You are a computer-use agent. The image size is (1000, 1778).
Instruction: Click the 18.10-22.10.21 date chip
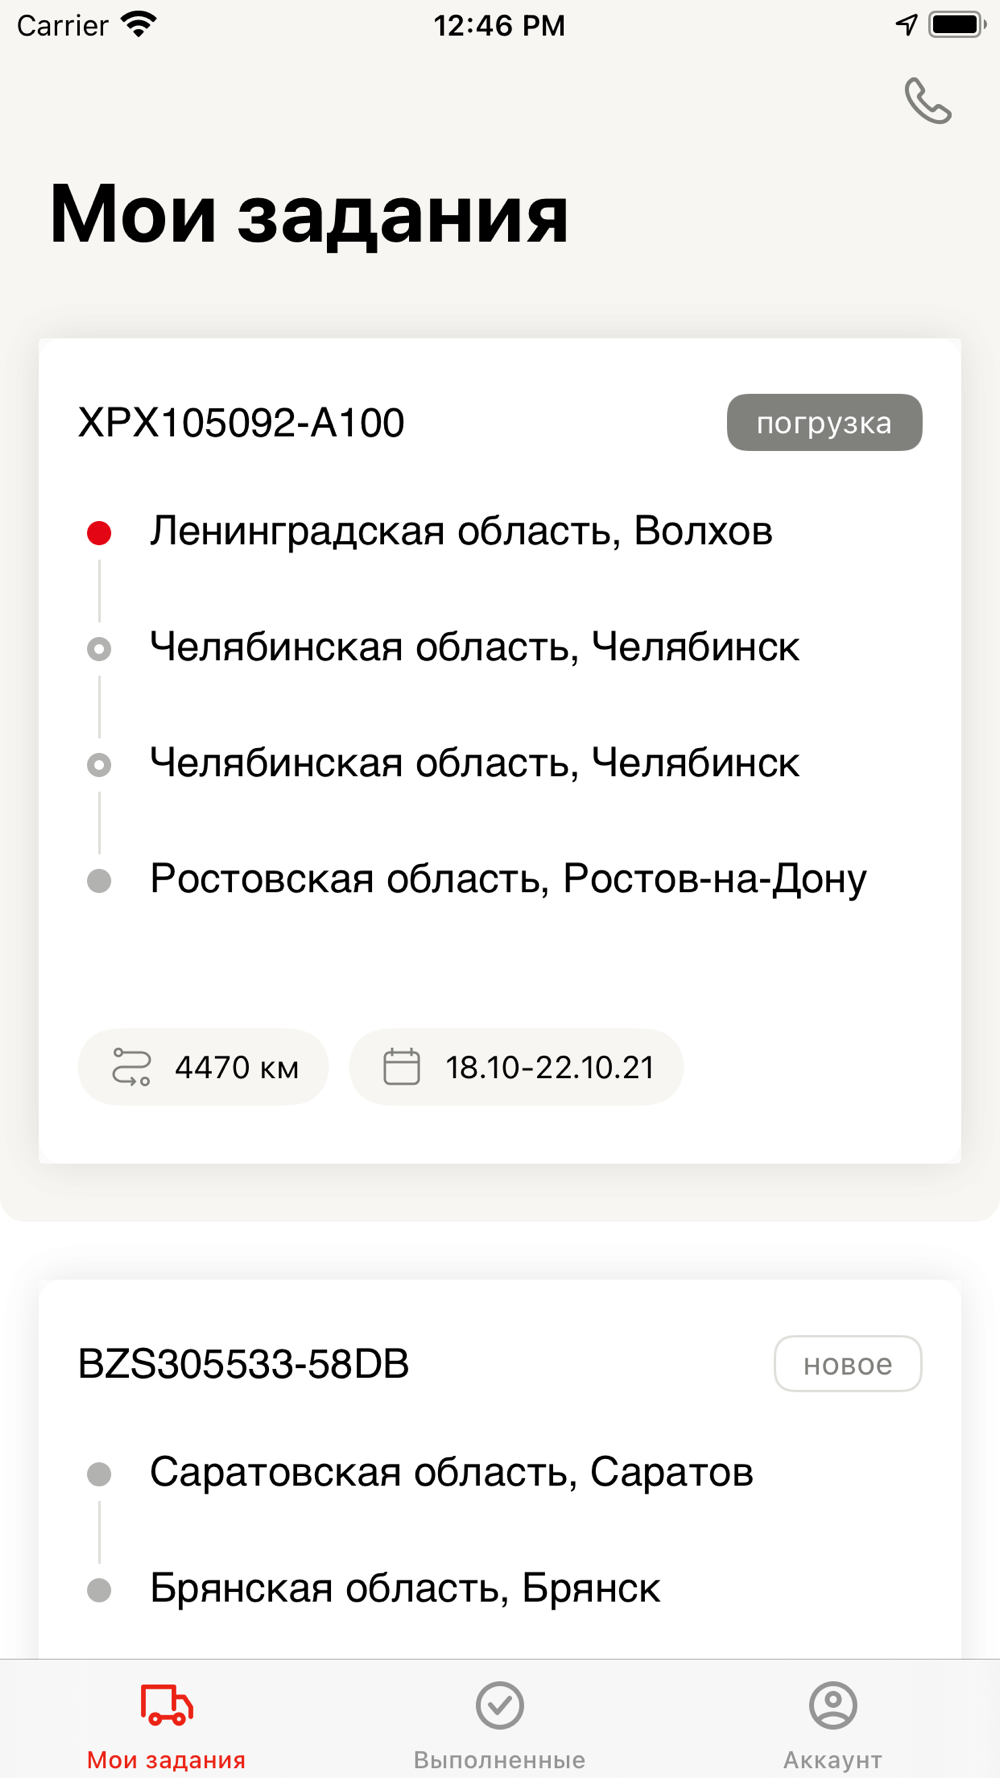point(516,1067)
